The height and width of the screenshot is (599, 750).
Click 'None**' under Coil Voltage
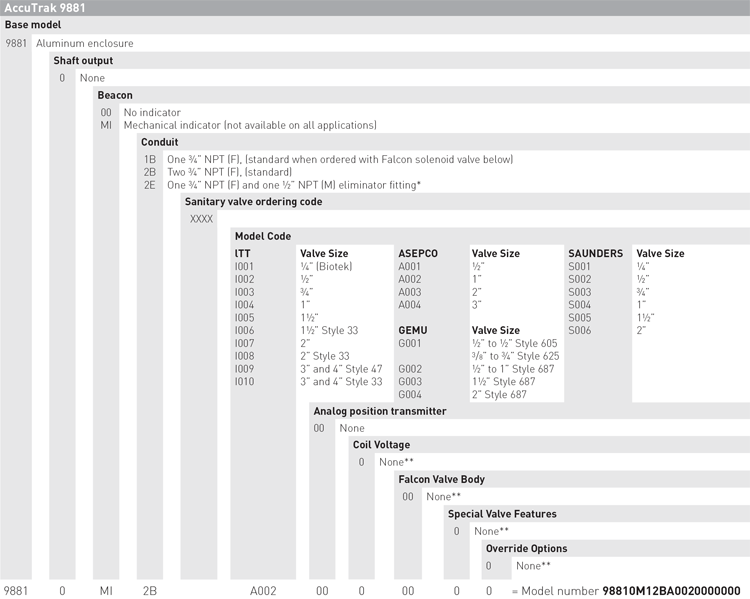(x=396, y=462)
